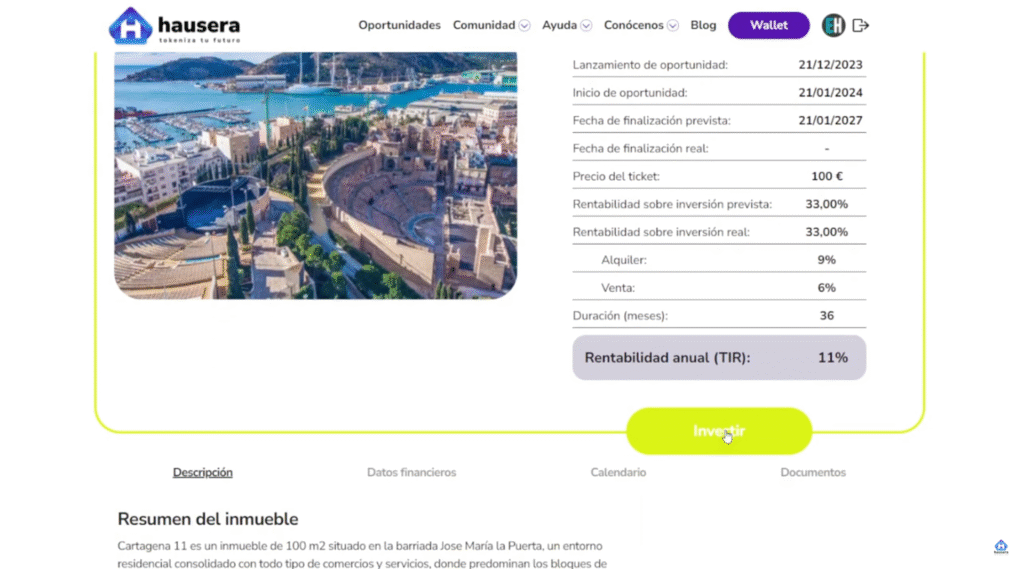This screenshot has height=569, width=1024.
Task: Open the Calendario tab
Action: (618, 472)
